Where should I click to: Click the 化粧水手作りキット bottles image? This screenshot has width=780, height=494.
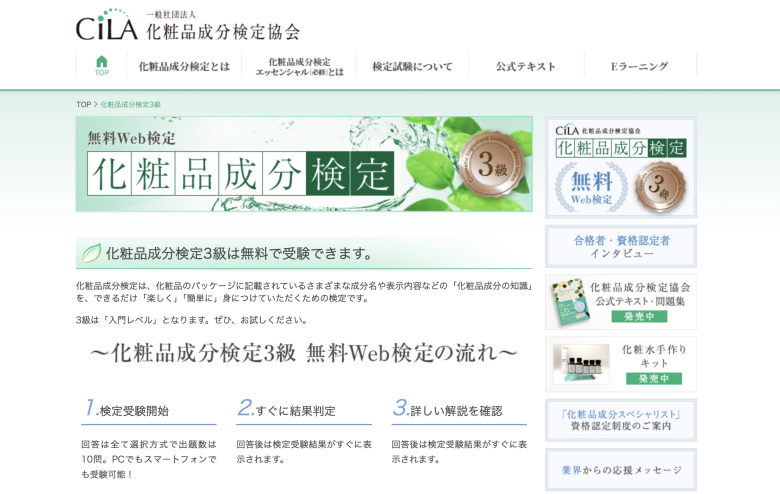(x=581, y=364)
